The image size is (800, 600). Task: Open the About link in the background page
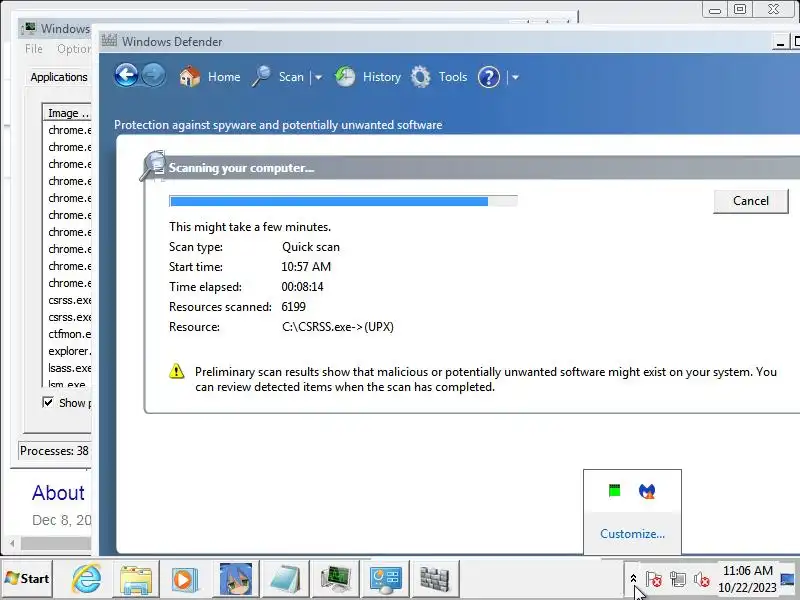pyautogui.click(x=58, y=493)
